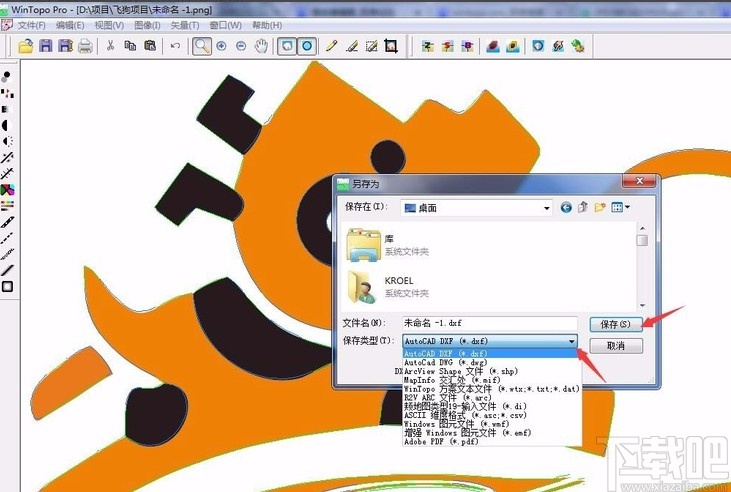Click the red S vectorise icon
731x492 pixels.
coord(448,46)
